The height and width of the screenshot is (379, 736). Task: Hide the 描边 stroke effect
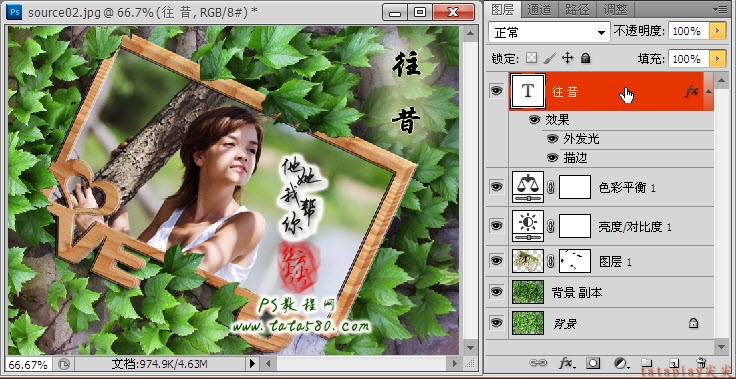tap(552, 158)
